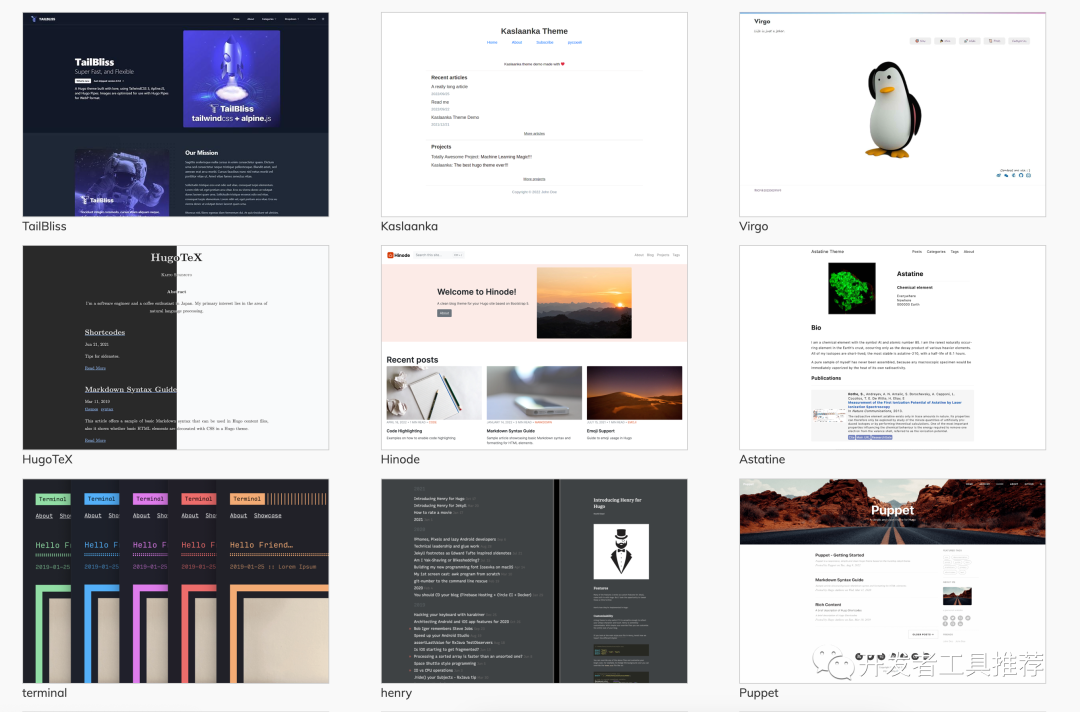Open the terminal theme title link
The width and height of the screenshot is (1080, 712).
[44, 693]
